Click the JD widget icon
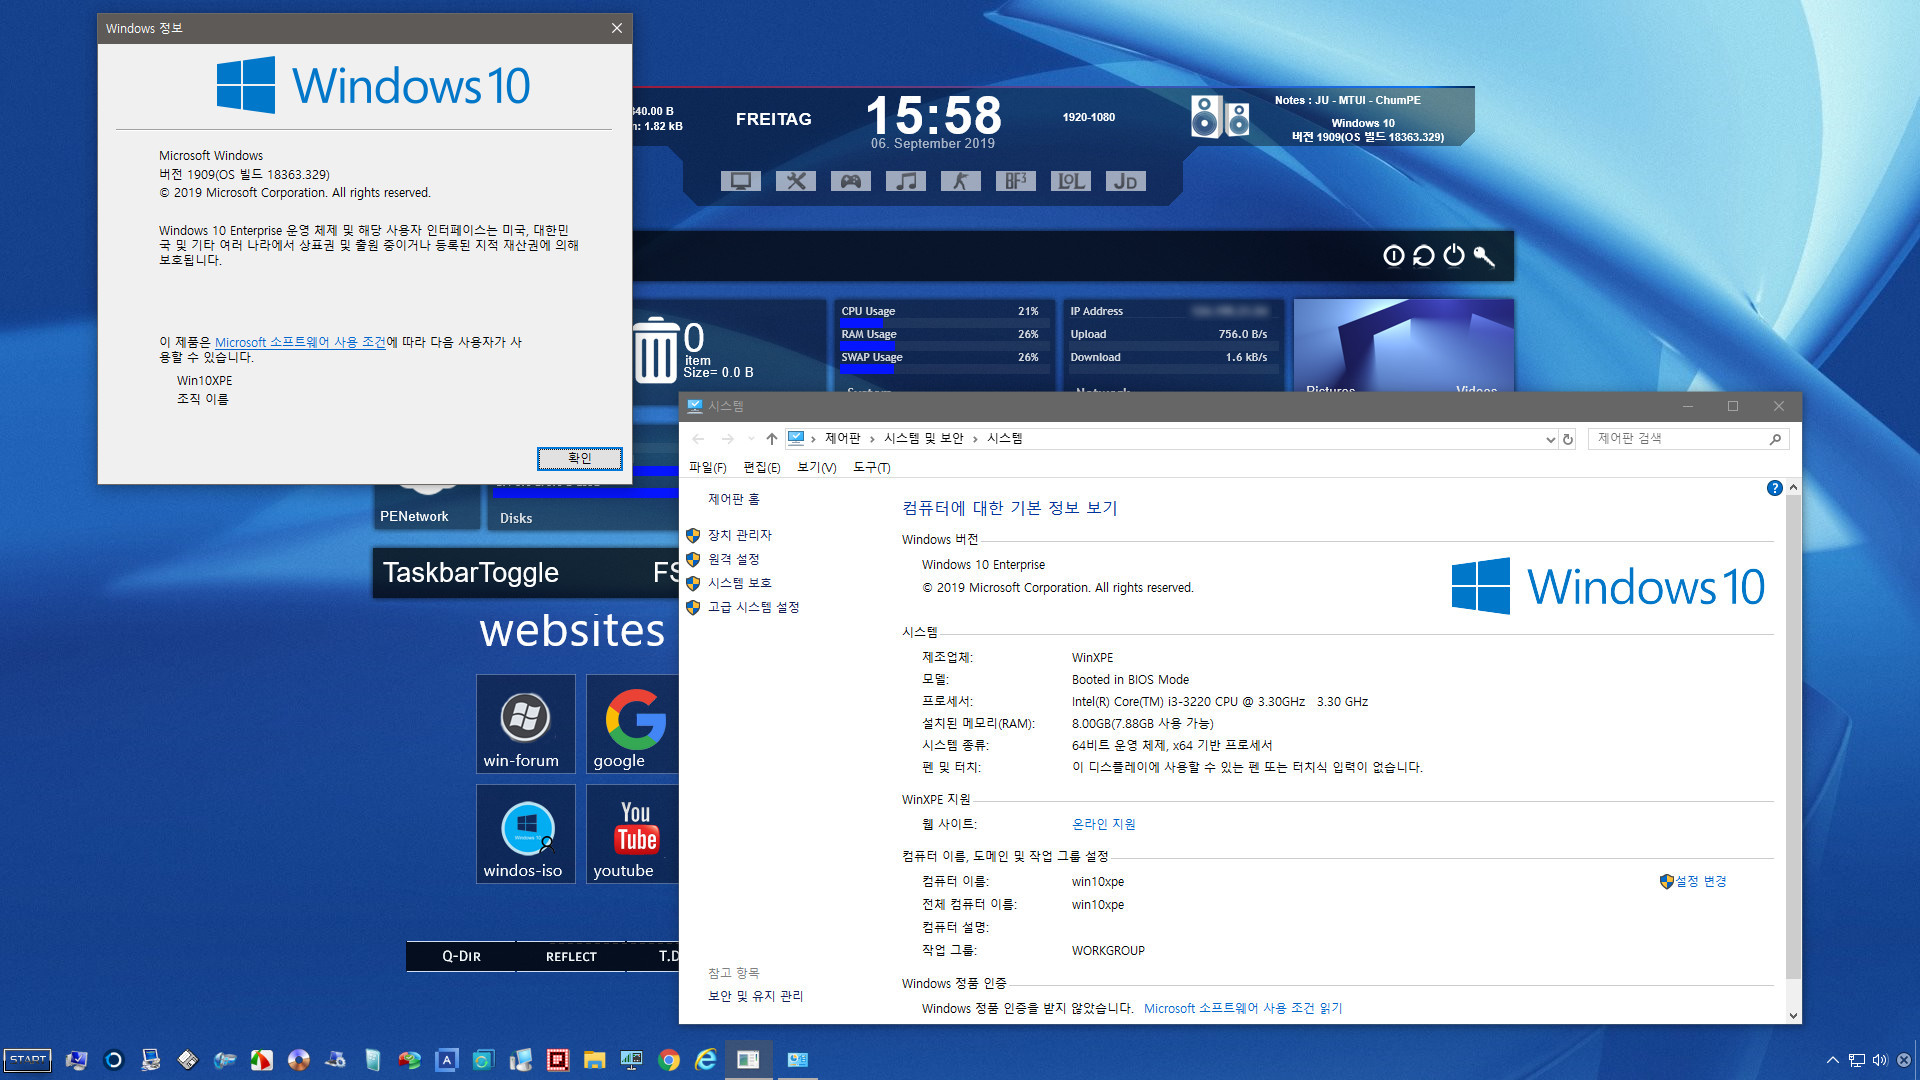 pos(1125,181)
